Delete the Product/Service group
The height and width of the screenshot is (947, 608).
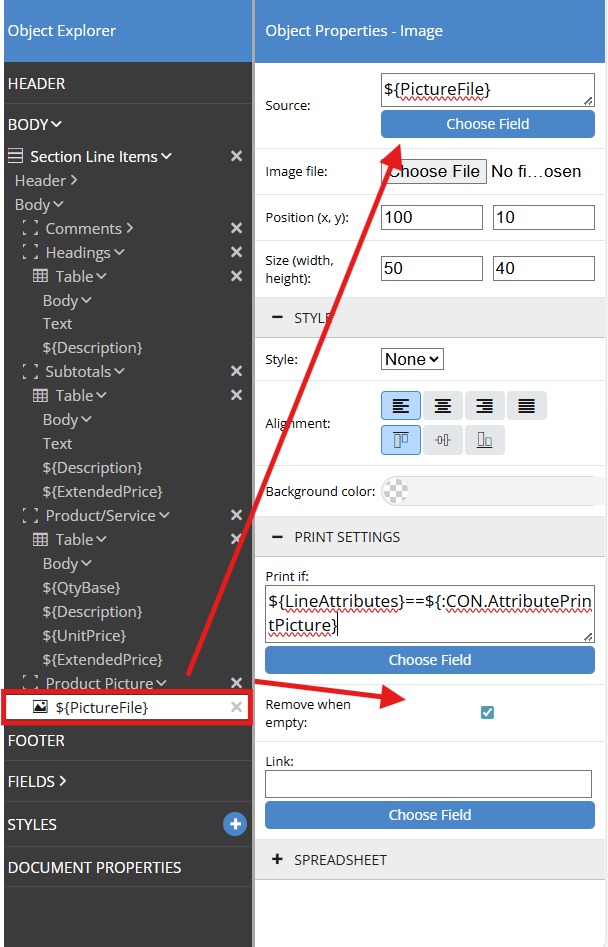[x=237, y=515]
